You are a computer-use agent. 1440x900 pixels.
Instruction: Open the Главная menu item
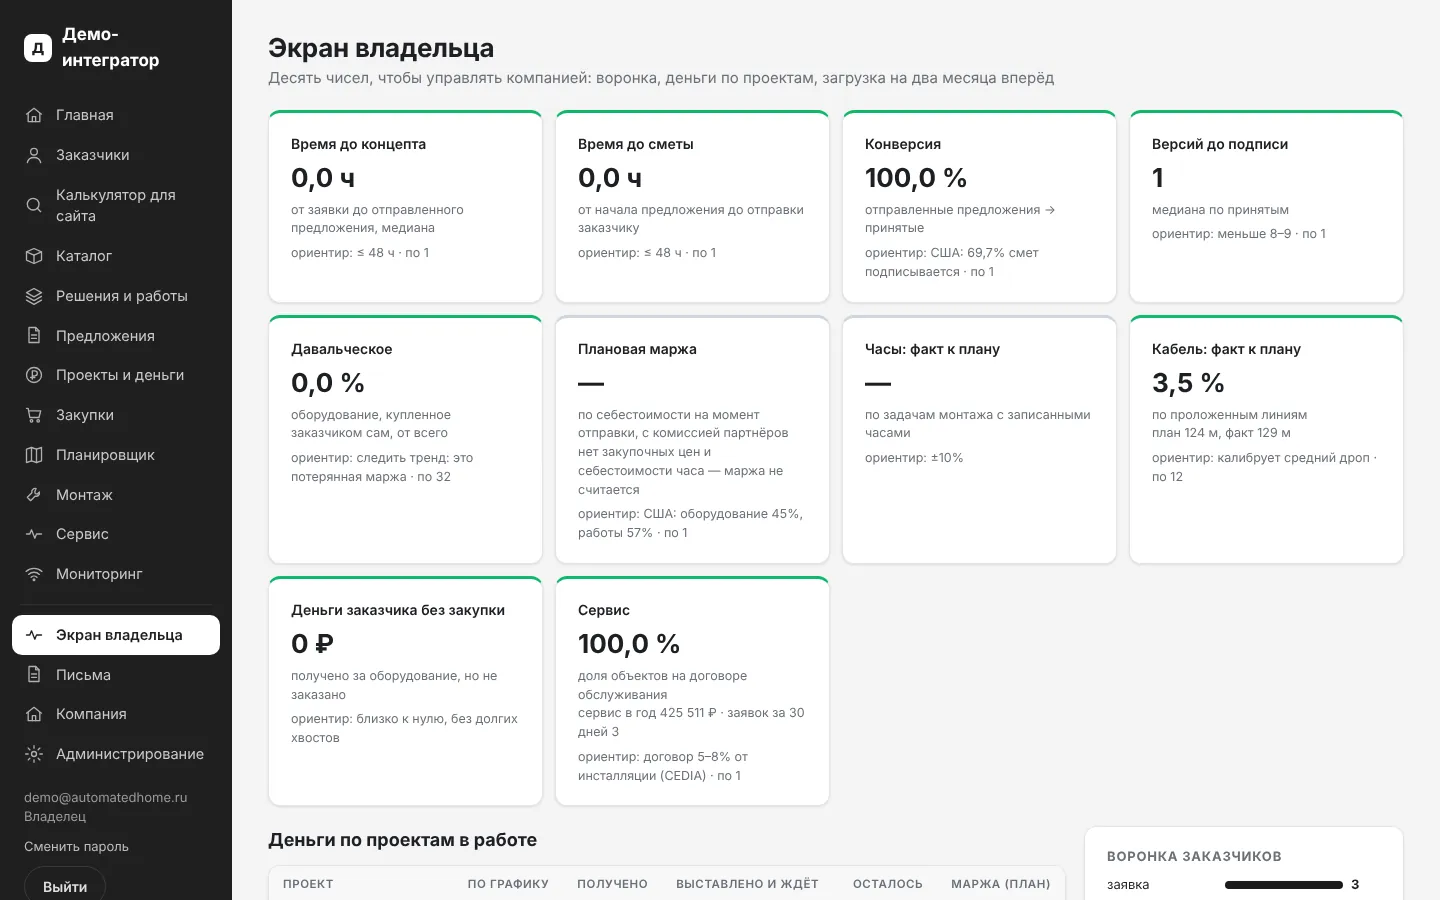pos(116,115)
